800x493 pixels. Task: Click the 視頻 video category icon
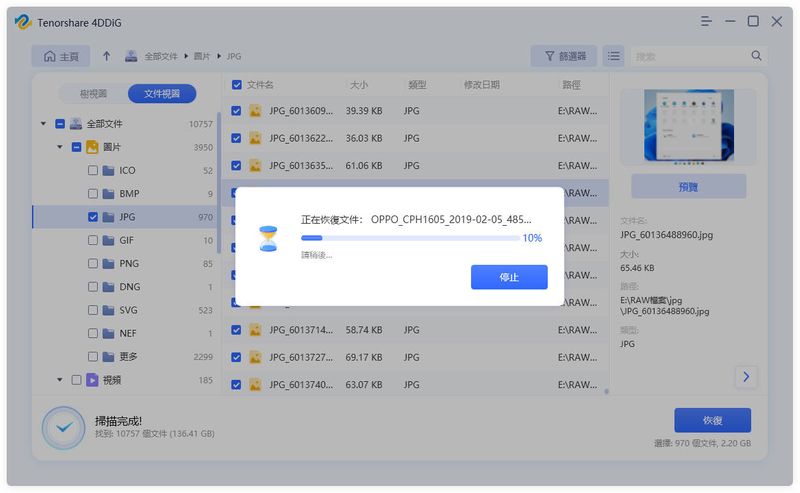[92, 380]
